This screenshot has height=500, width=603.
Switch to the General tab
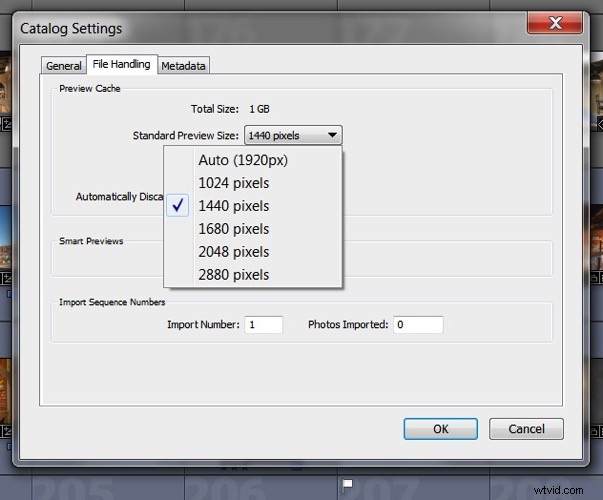(64, 66)
